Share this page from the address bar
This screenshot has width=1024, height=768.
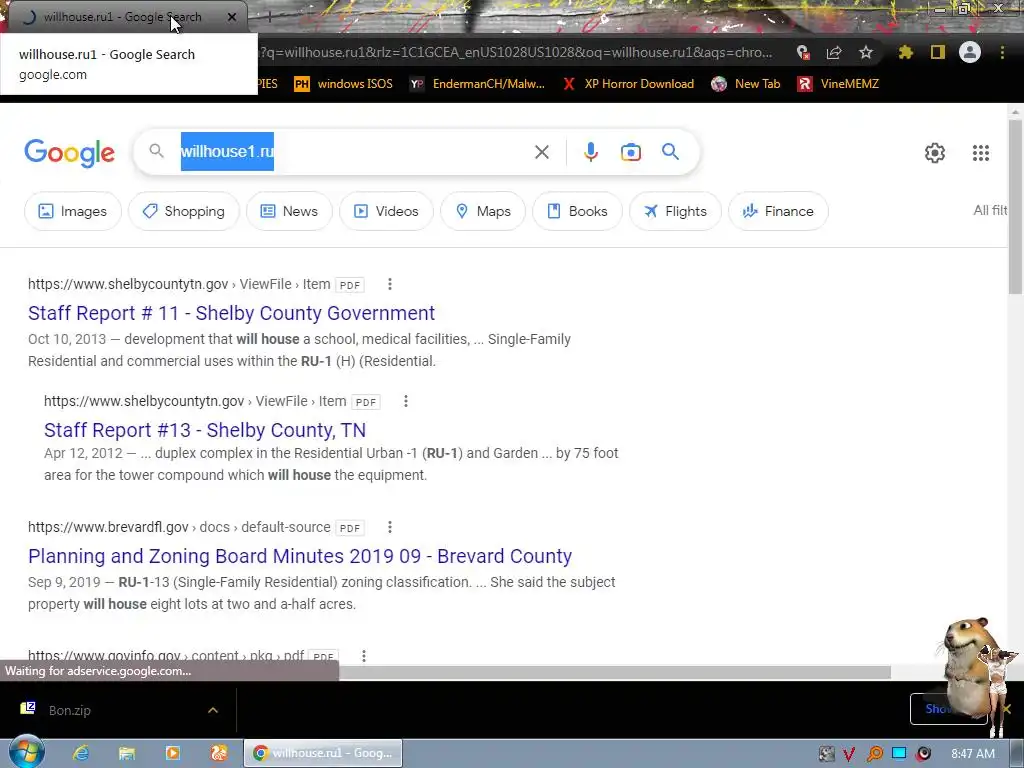pyautogui.click(x=834, y=52)
